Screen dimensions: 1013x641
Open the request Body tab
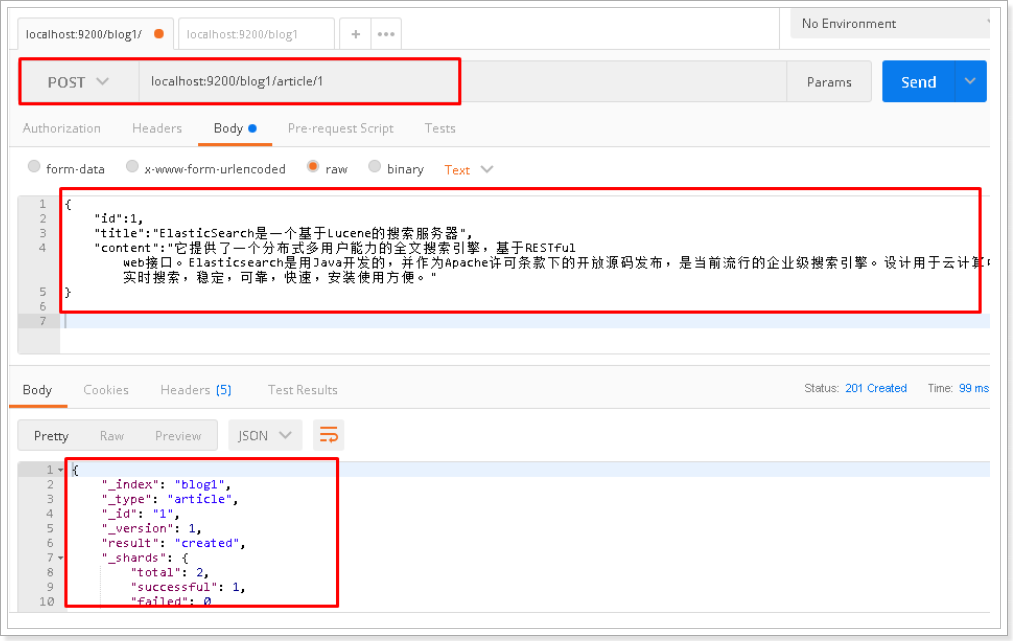[x=235, y=129]
